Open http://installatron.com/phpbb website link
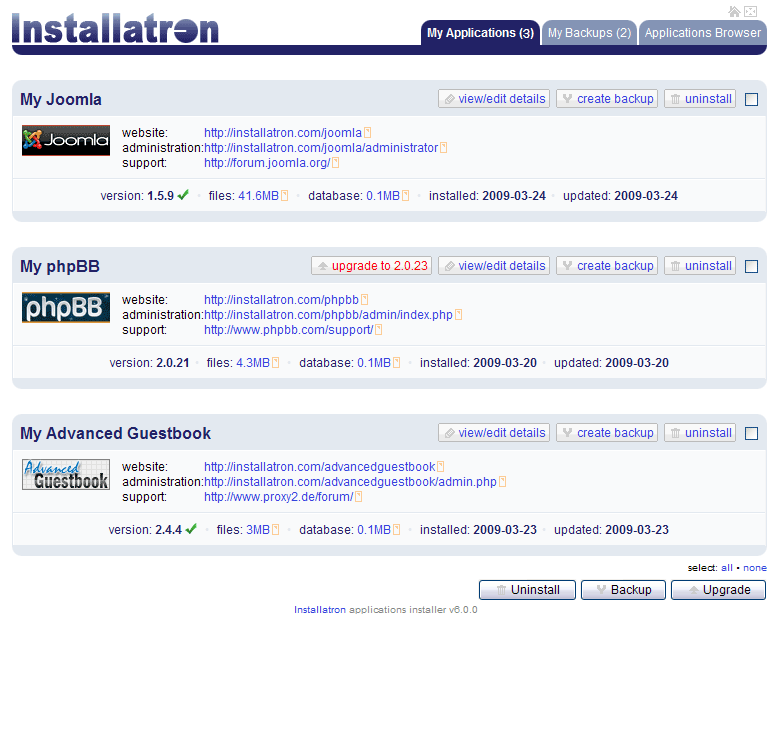Image resolution: width=780 pixels, height=736 pixels. click(x=281, y=300)
